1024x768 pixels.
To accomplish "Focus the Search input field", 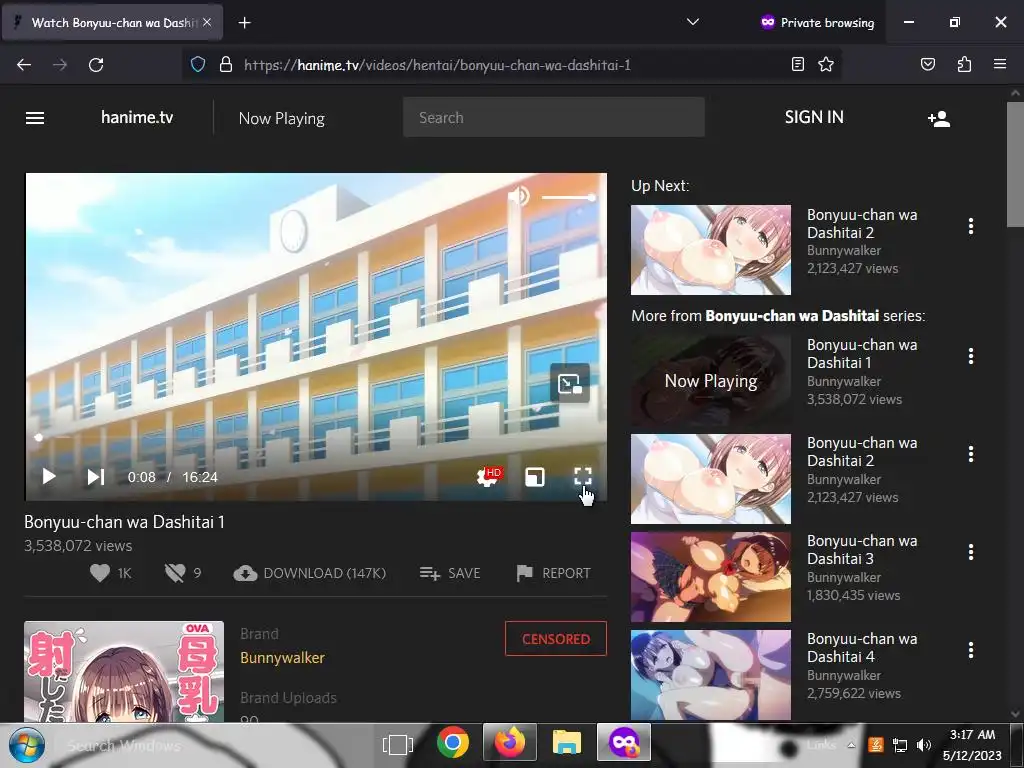I will tap(554, 118).
